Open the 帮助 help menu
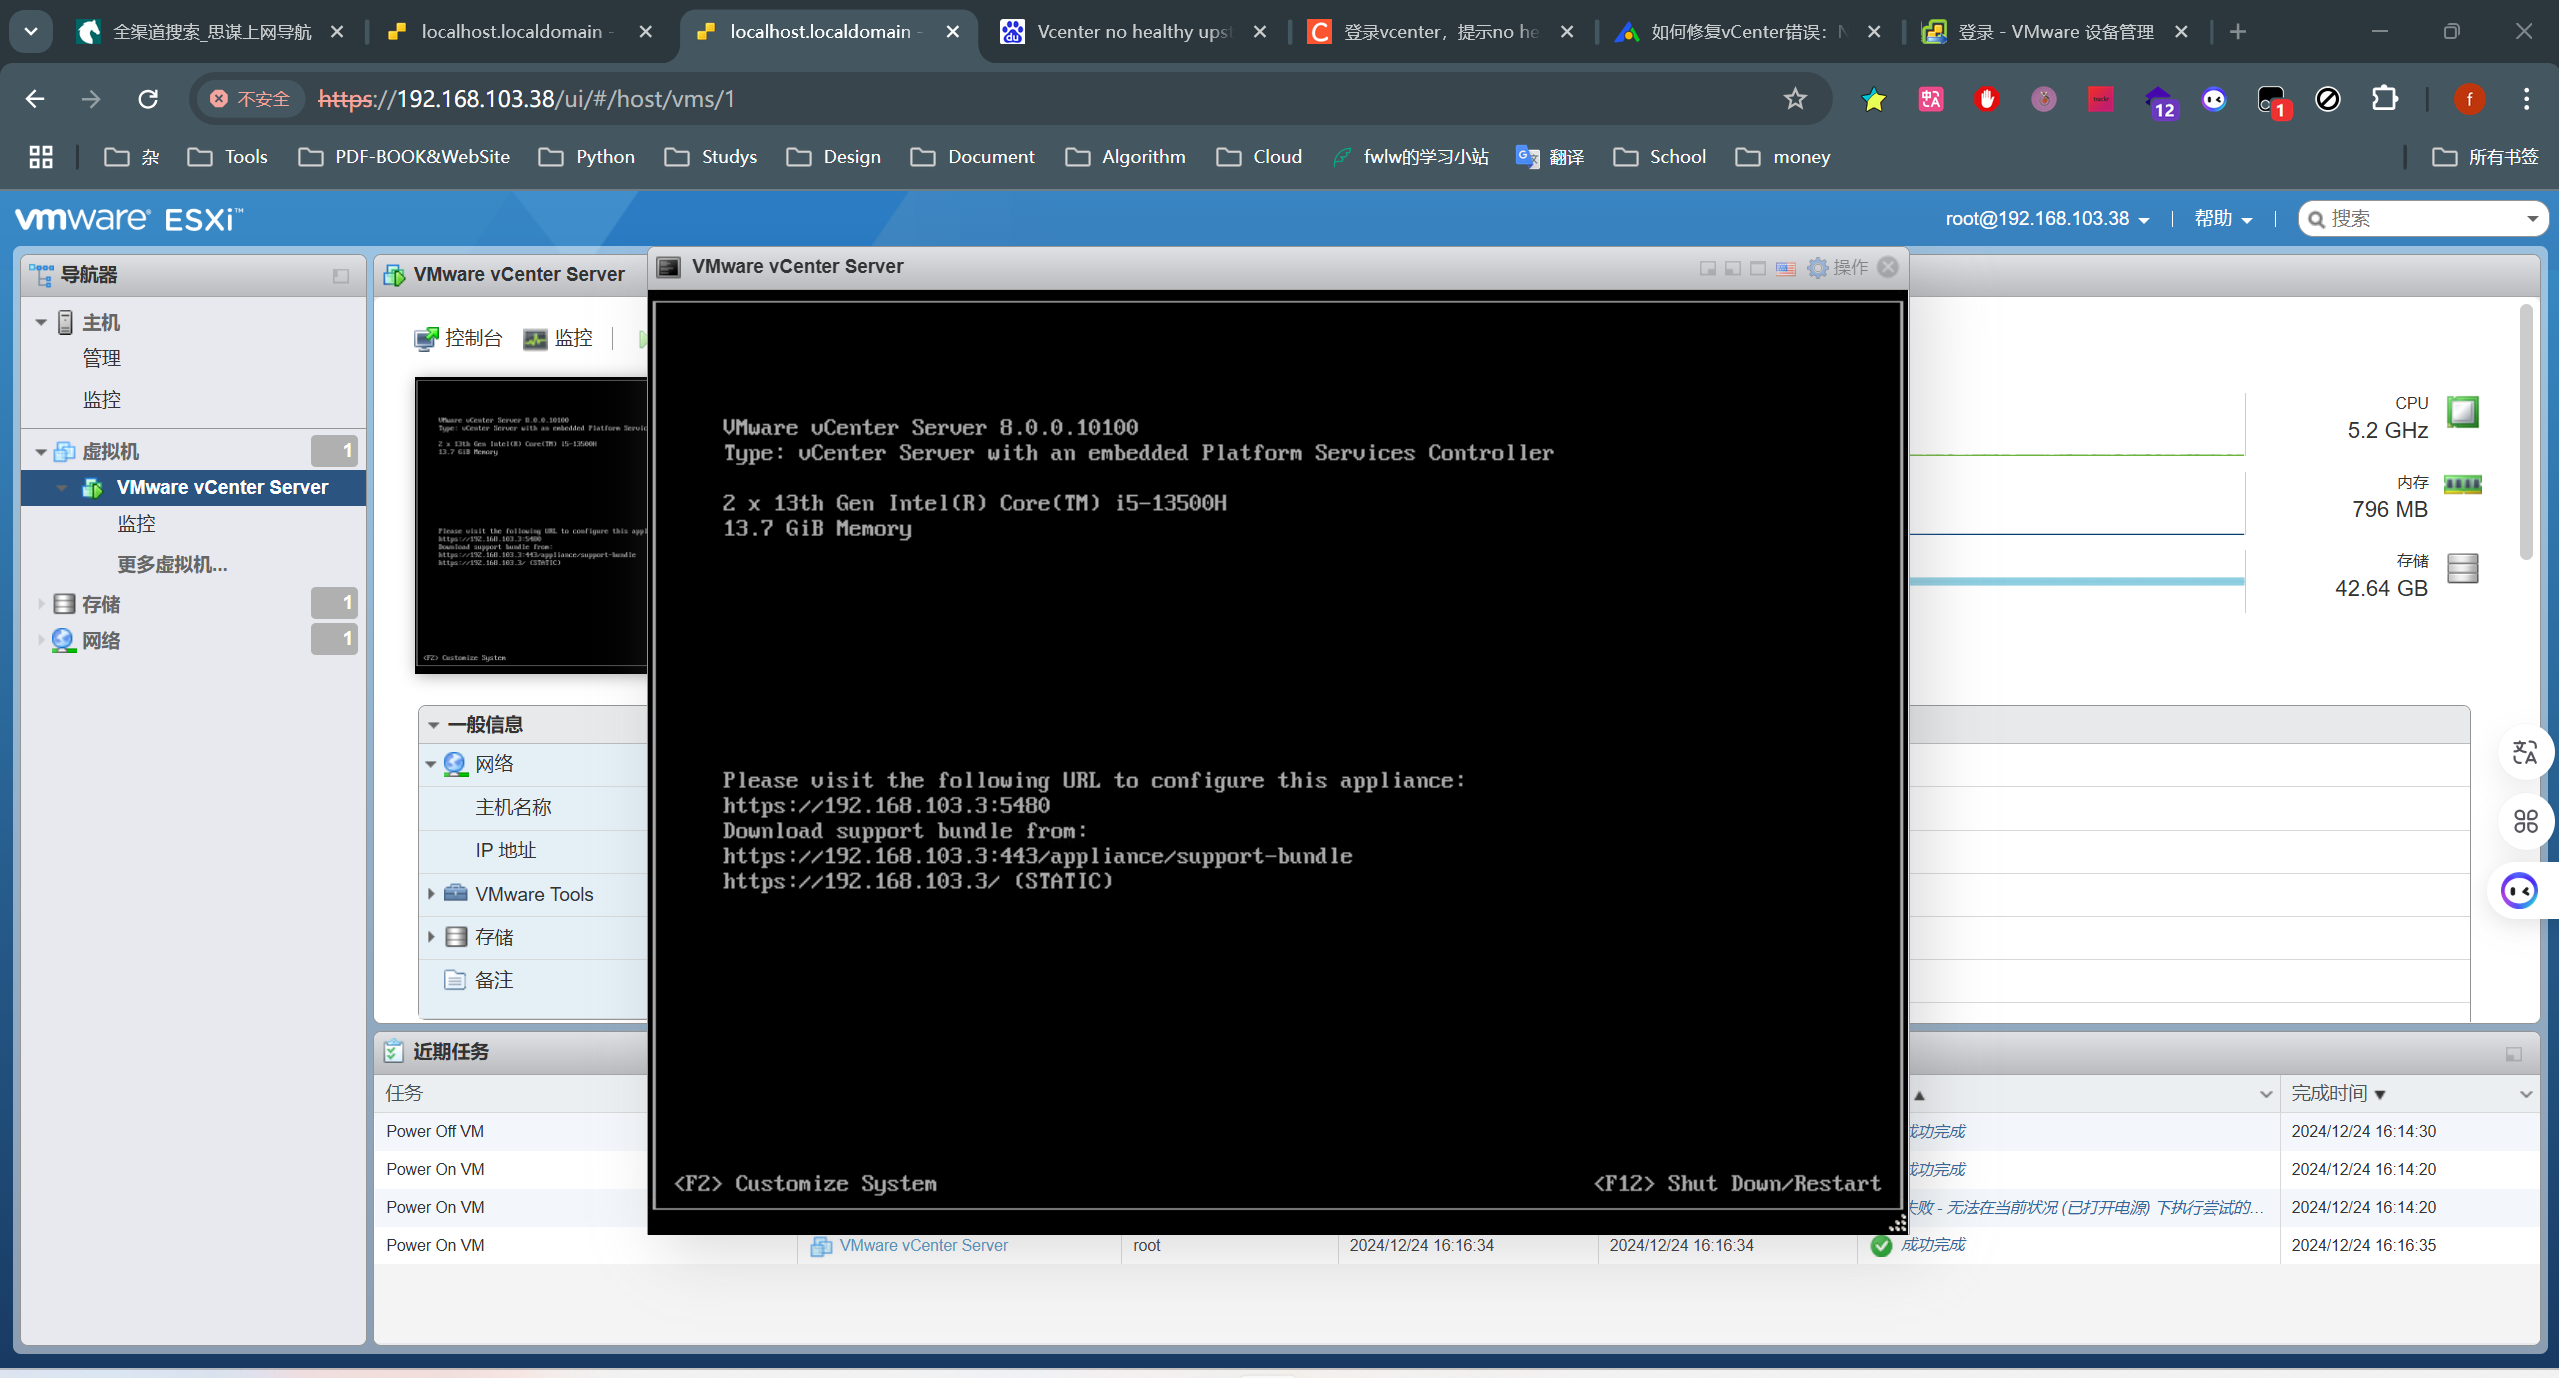The width and height of the screenshot is (2559, 1378). coord(2222,218)
